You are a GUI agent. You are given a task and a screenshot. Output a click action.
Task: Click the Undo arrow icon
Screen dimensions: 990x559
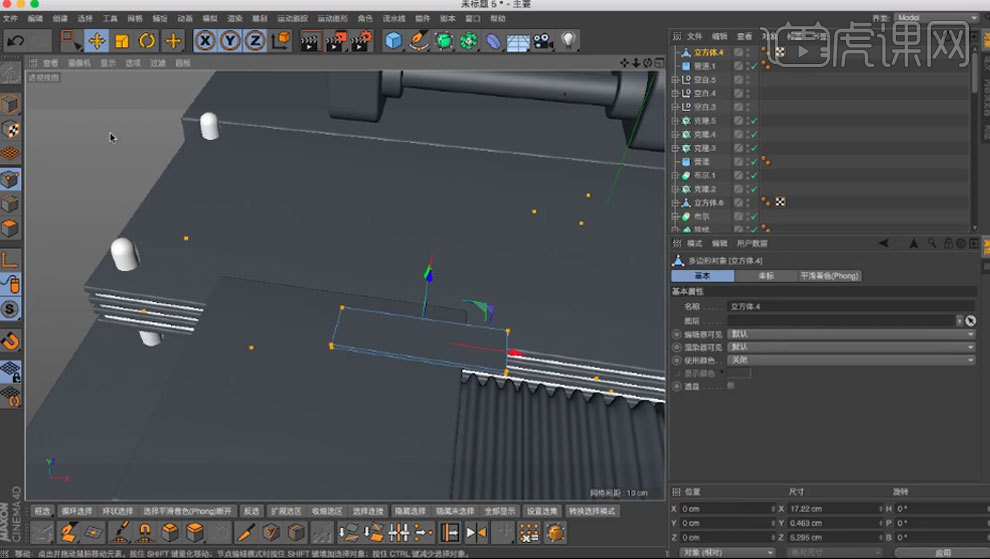(15, 41)
